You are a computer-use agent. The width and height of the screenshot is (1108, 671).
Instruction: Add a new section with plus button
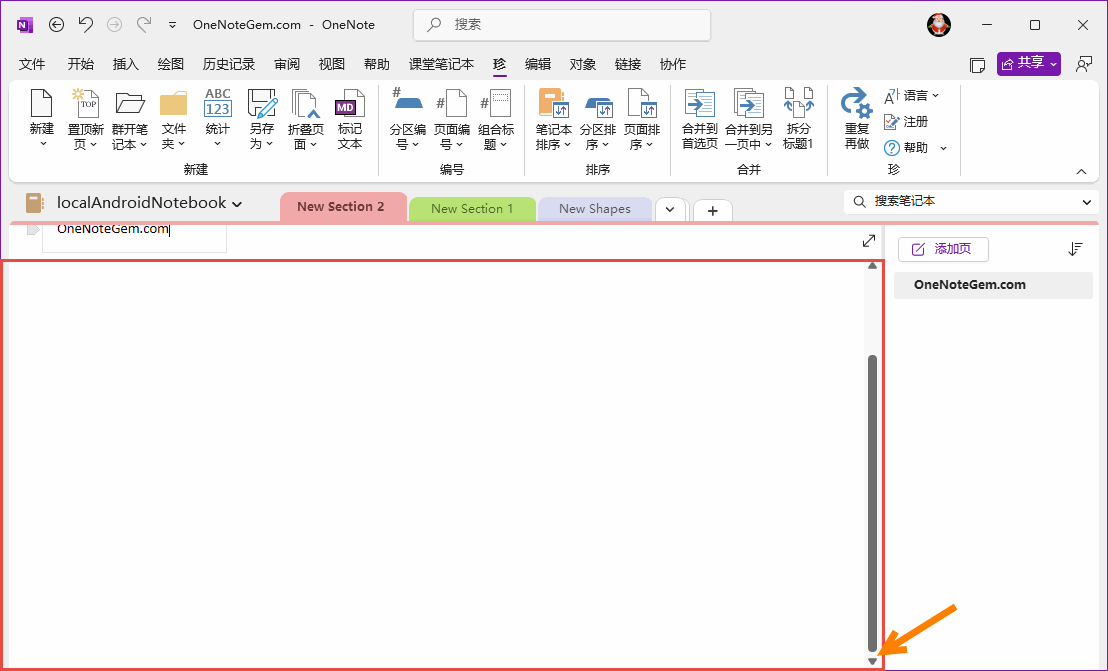[713, 210]
